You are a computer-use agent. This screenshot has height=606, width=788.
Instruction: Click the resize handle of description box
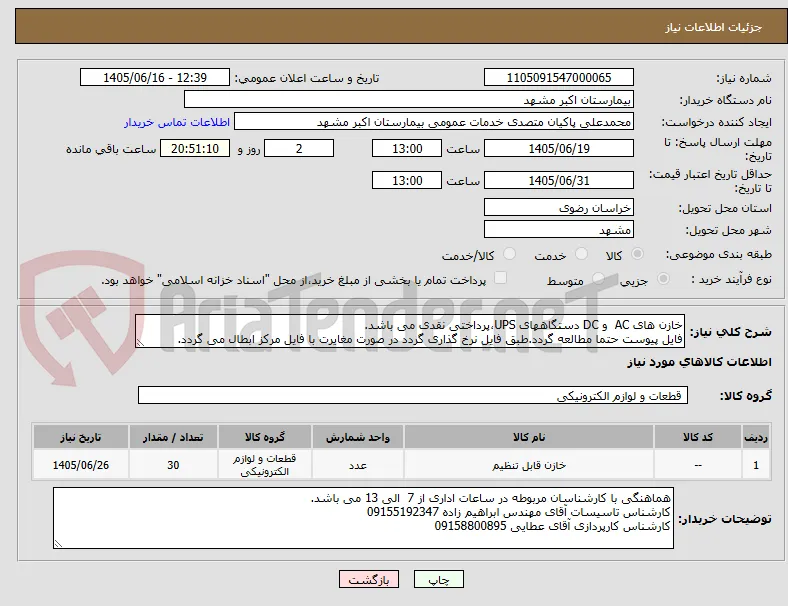pos(140,343)
